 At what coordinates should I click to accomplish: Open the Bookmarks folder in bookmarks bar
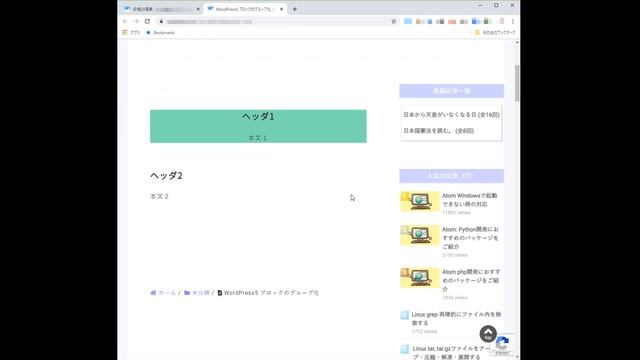pyautogui.click(x=160, y=33)
